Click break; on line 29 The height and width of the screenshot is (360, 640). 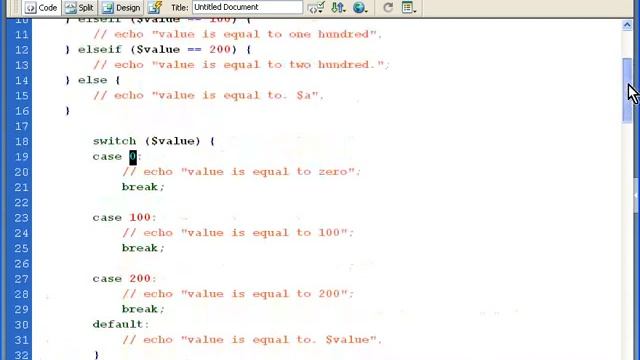click(x=143, y=309)
